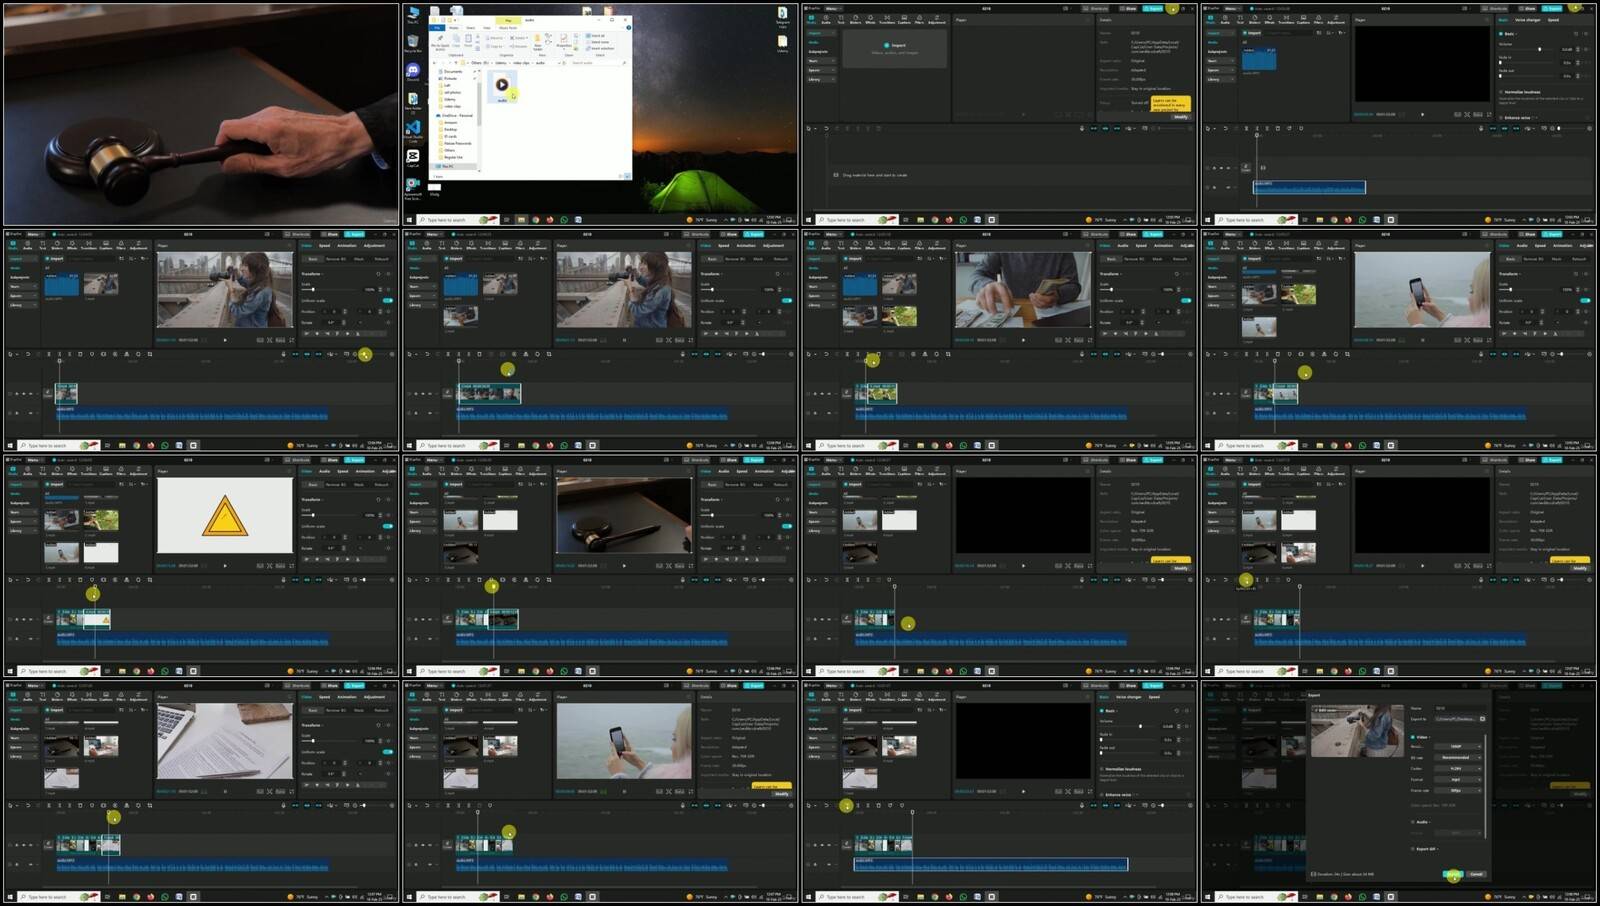
Task: Open Animation tab in papers-and-laptop preview frame
Action: pos(347,697)
